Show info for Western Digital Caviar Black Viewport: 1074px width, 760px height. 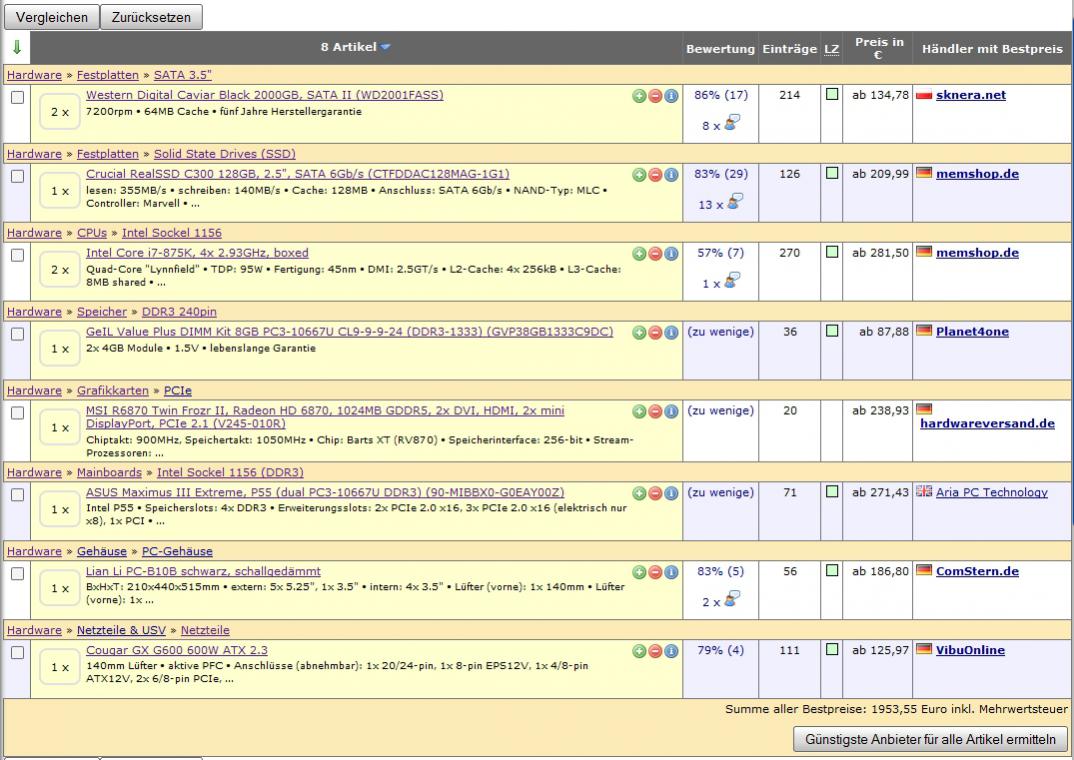point(671,96)
